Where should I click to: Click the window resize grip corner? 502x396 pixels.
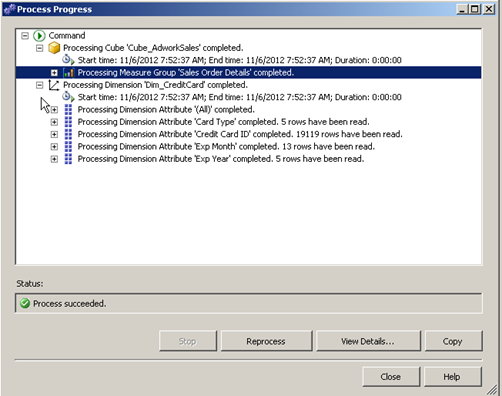[492, 390]
